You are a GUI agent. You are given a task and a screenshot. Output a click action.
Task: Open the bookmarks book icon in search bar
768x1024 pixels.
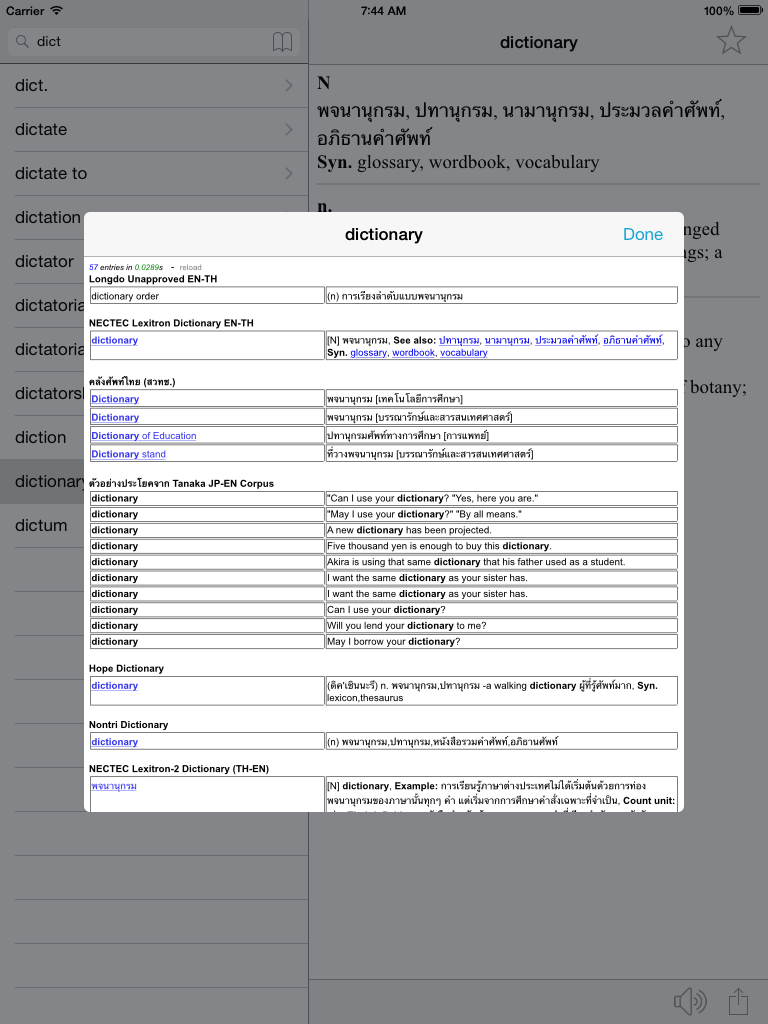tap(282, 42)
